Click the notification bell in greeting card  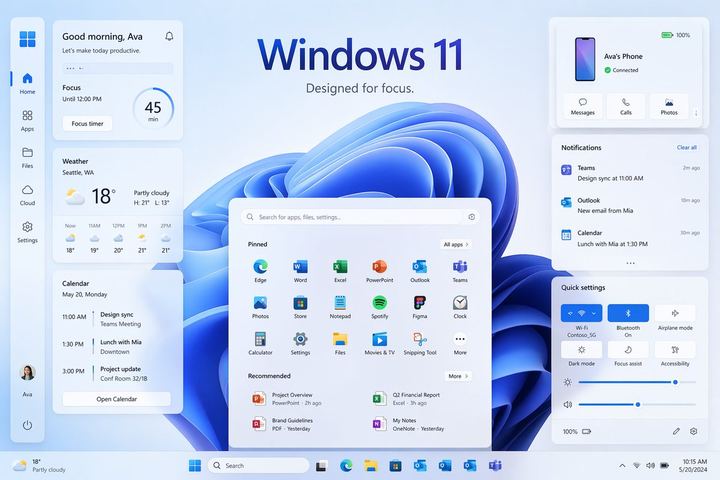click(169, 36)
